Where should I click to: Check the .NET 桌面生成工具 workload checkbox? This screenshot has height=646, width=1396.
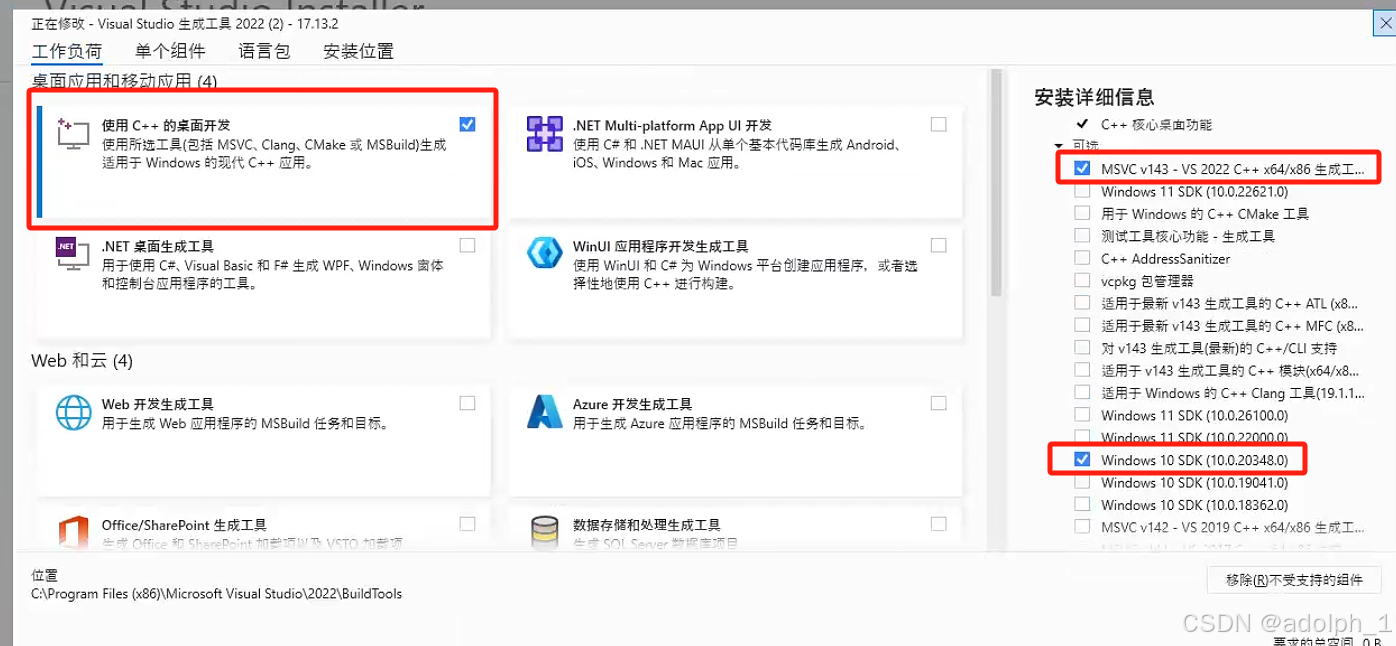click(467, 245)
